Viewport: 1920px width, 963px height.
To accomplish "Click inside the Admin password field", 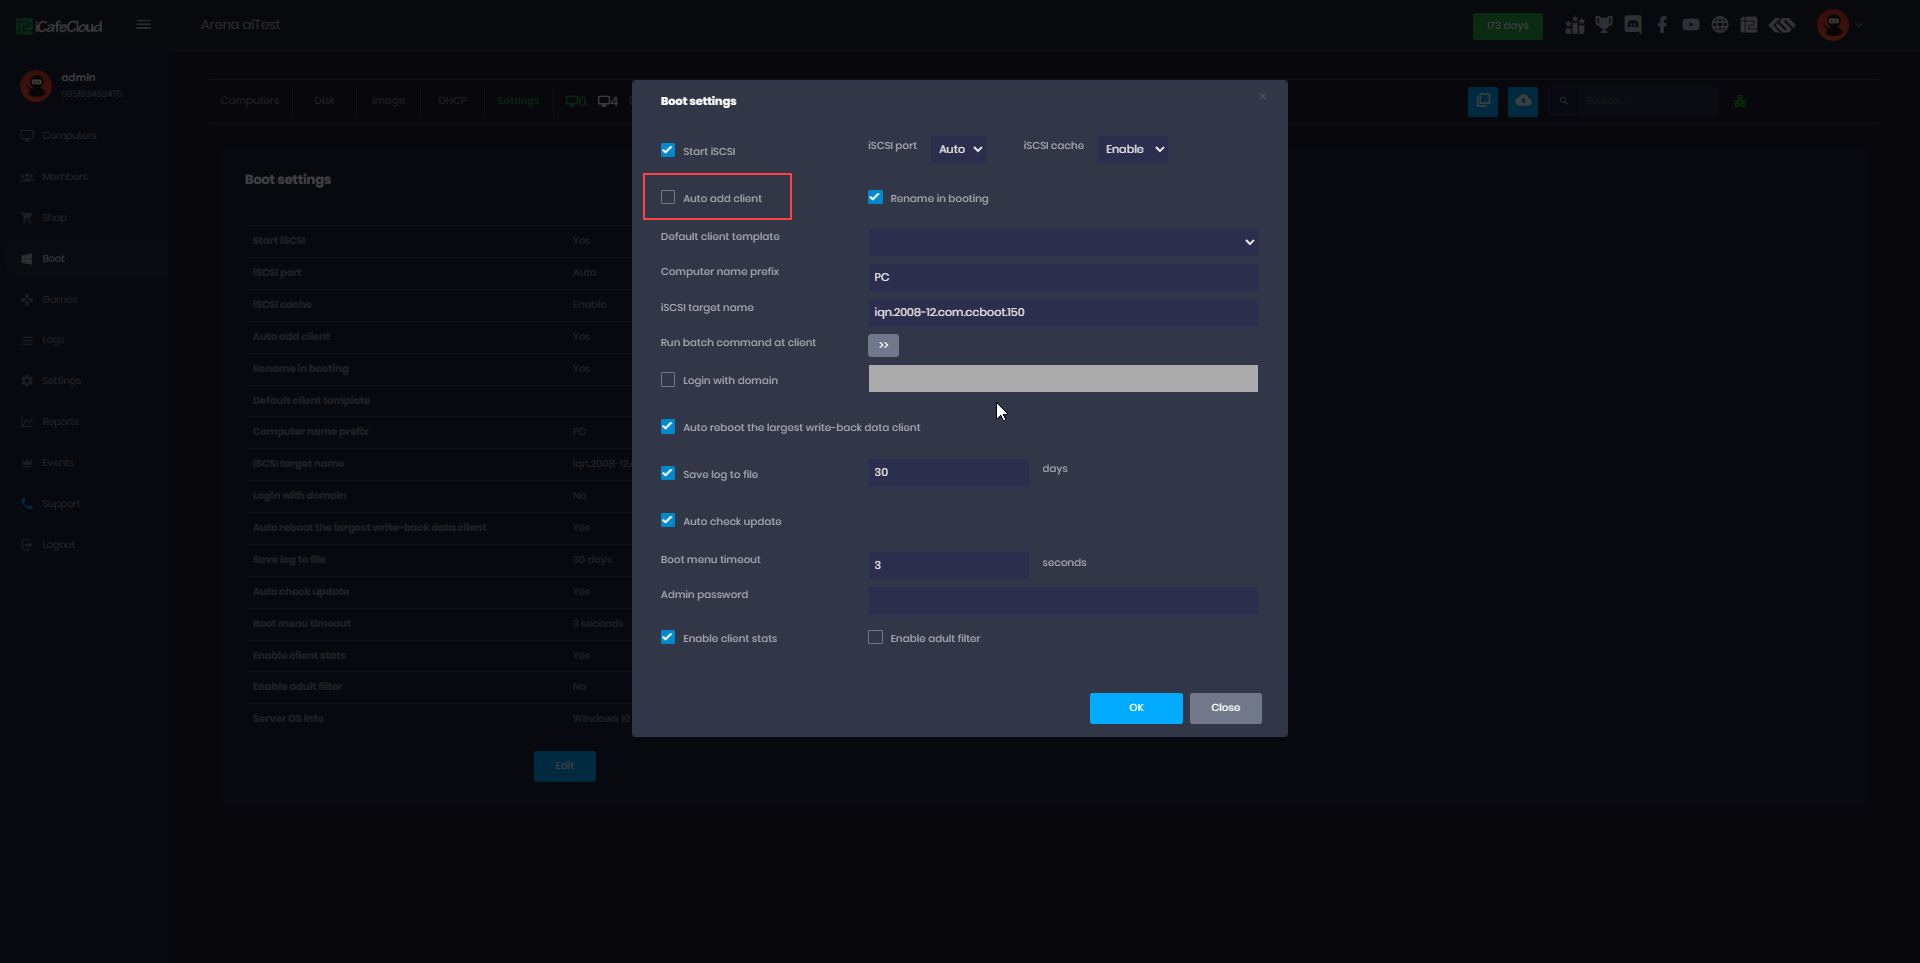I will pos(1063,600).
